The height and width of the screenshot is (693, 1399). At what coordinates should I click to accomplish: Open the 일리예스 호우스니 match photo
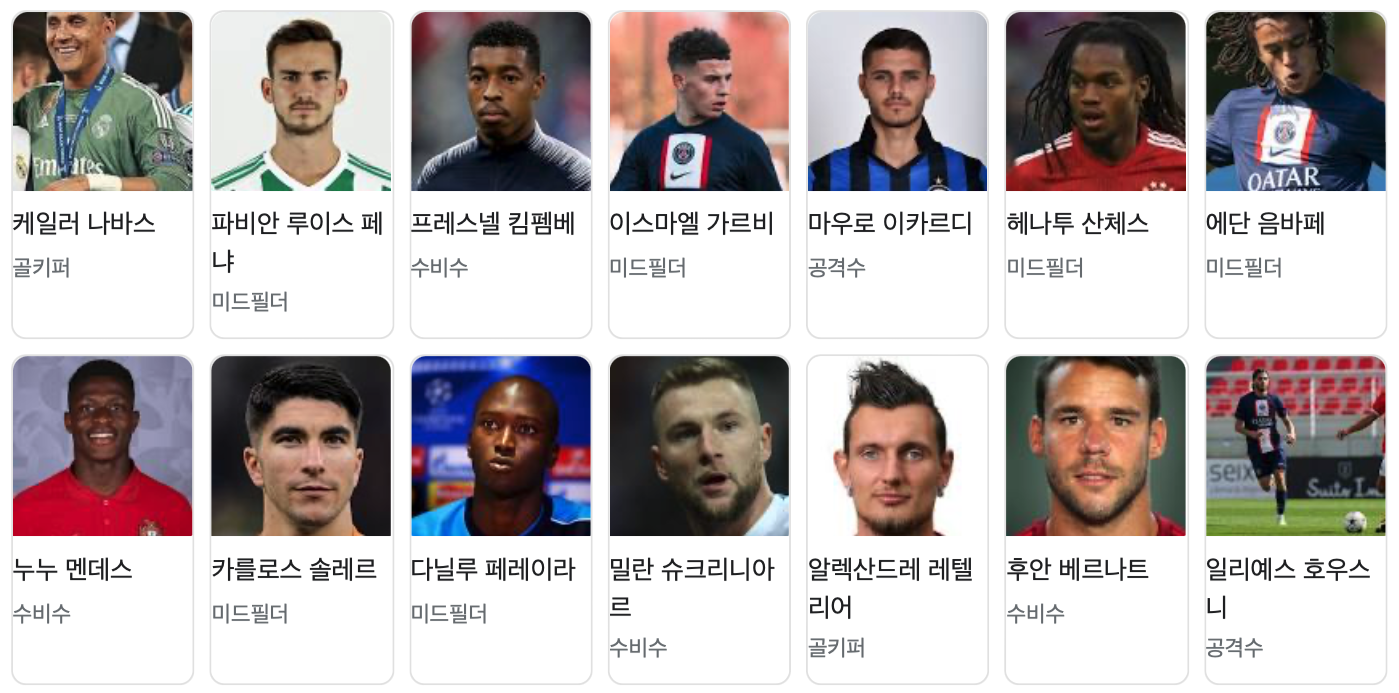(x=1295, y=446)
